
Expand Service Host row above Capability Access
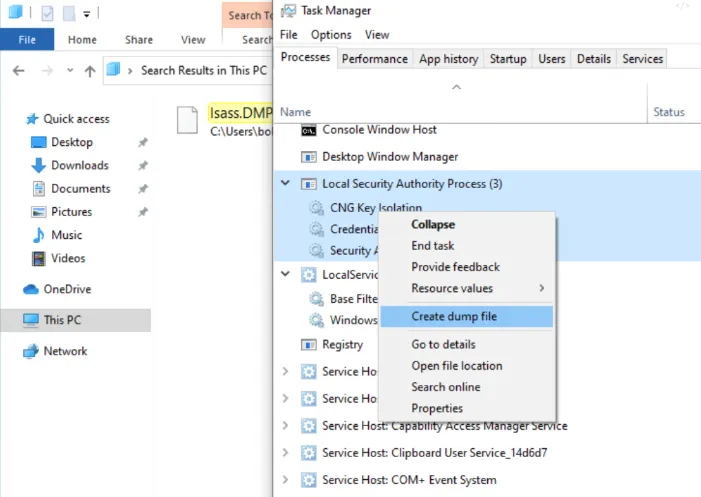pyautogui.click(x=285, y=399)
